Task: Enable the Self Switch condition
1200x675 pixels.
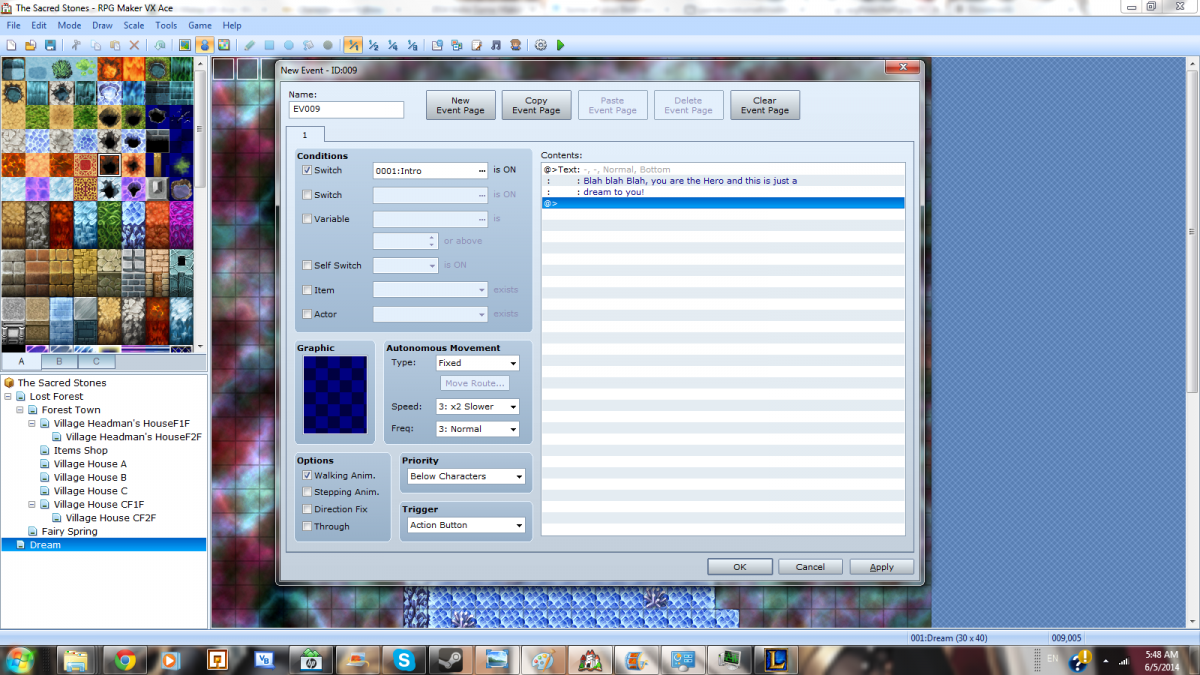Action: click(x=307, y=265)
